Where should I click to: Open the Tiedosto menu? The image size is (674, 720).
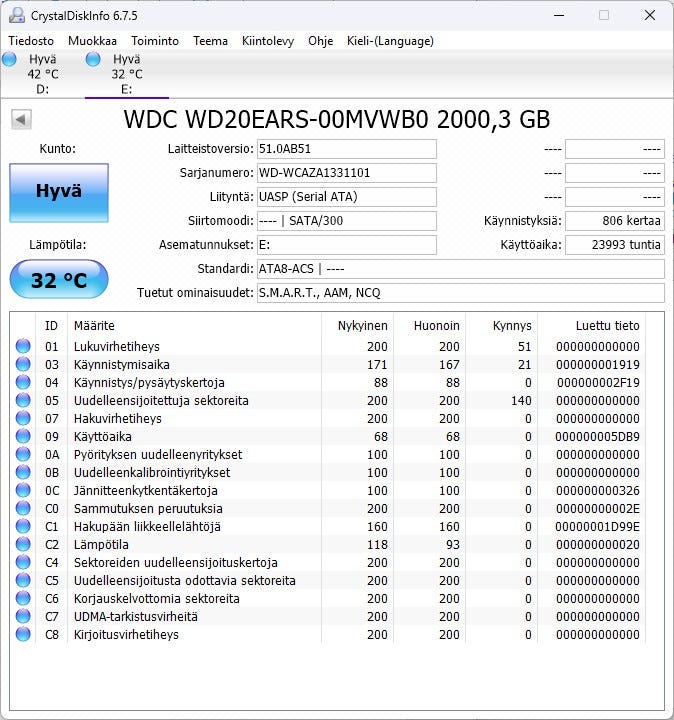(31, 41)
